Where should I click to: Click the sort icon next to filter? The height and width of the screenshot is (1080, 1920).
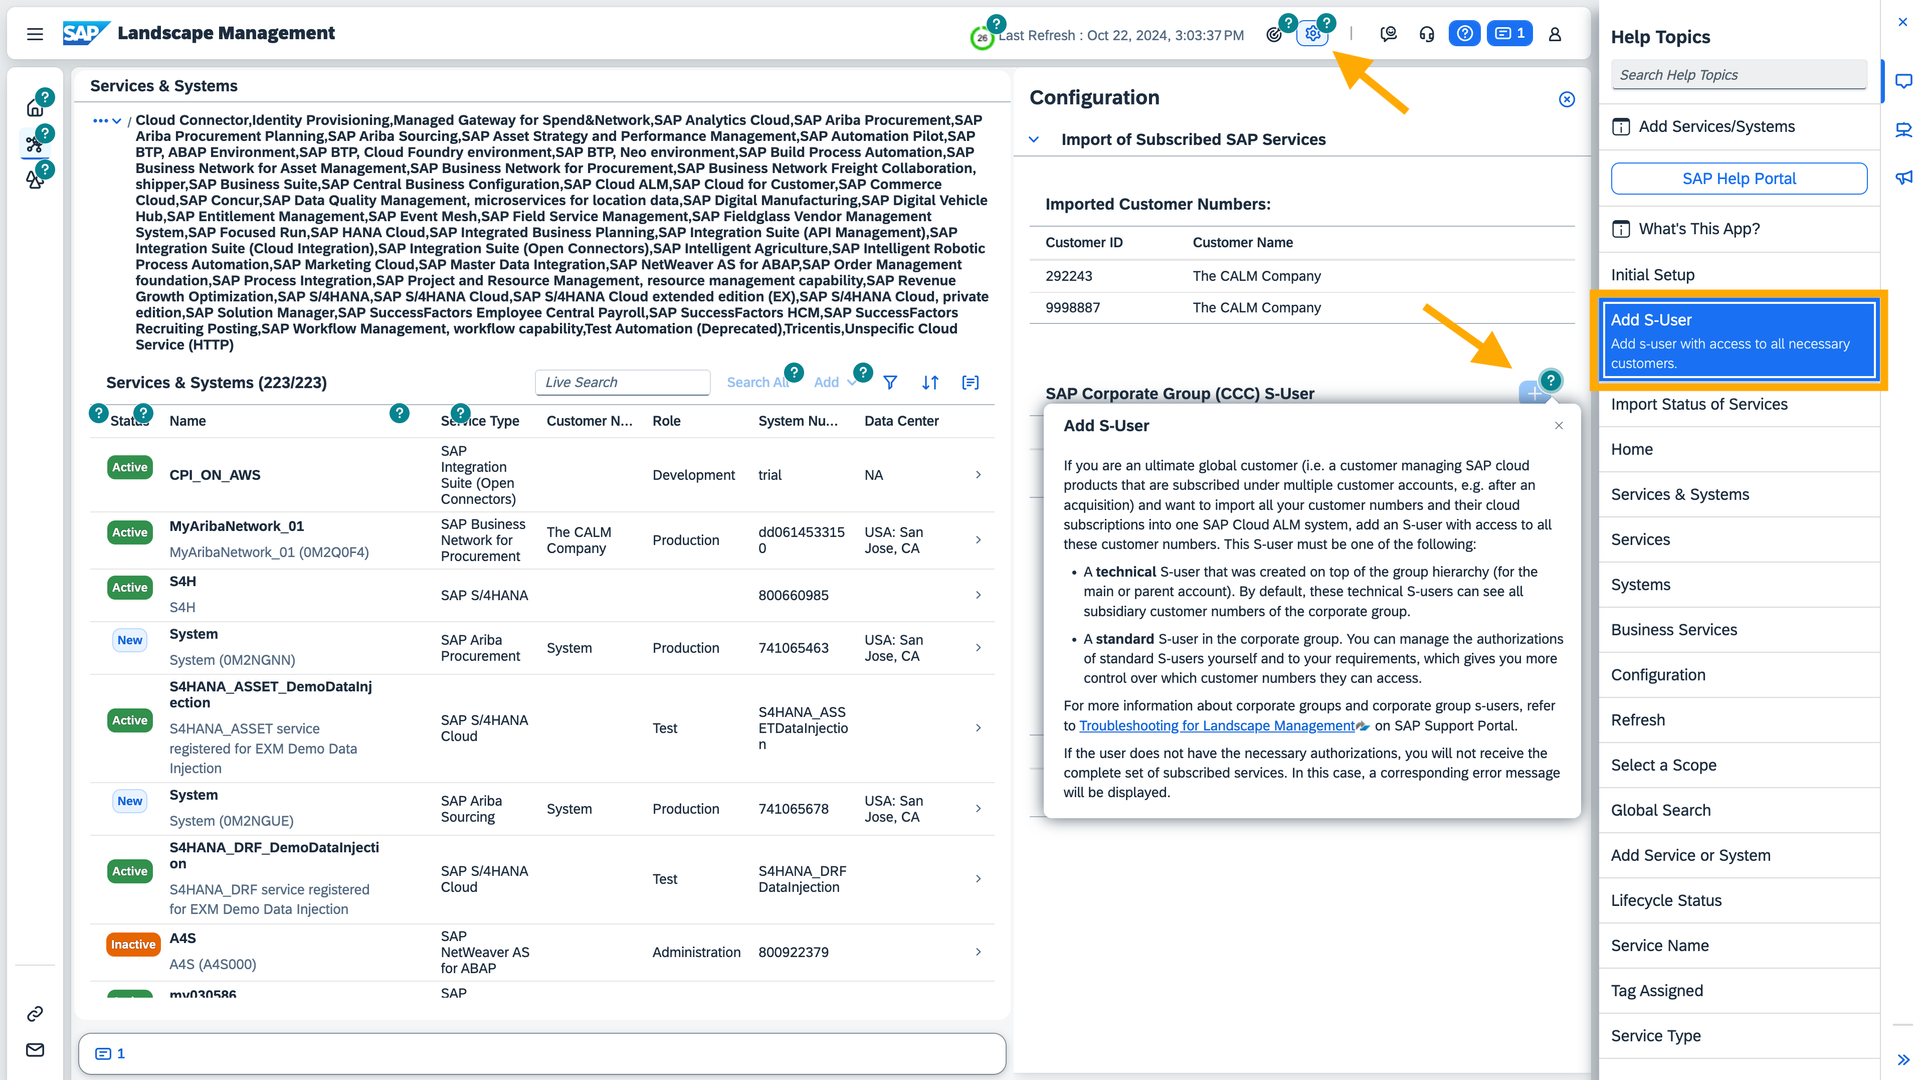pyautogui.click(x=930, y=382)
